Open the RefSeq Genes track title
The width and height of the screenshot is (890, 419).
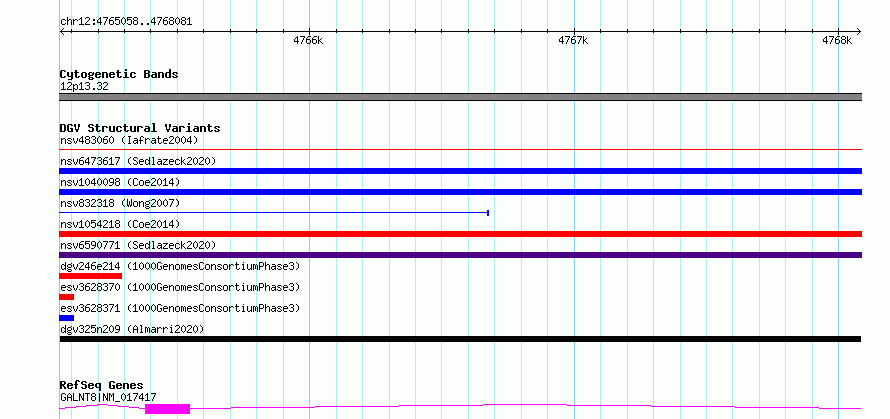[102, 386]
